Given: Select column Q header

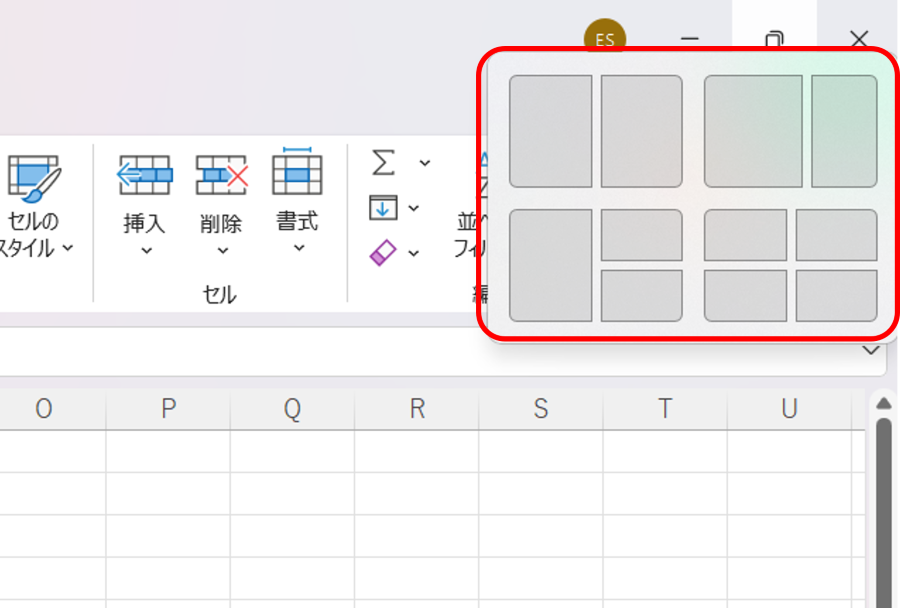Looking at the screenshot, I should pyautogui.click(x=292, y=409).
